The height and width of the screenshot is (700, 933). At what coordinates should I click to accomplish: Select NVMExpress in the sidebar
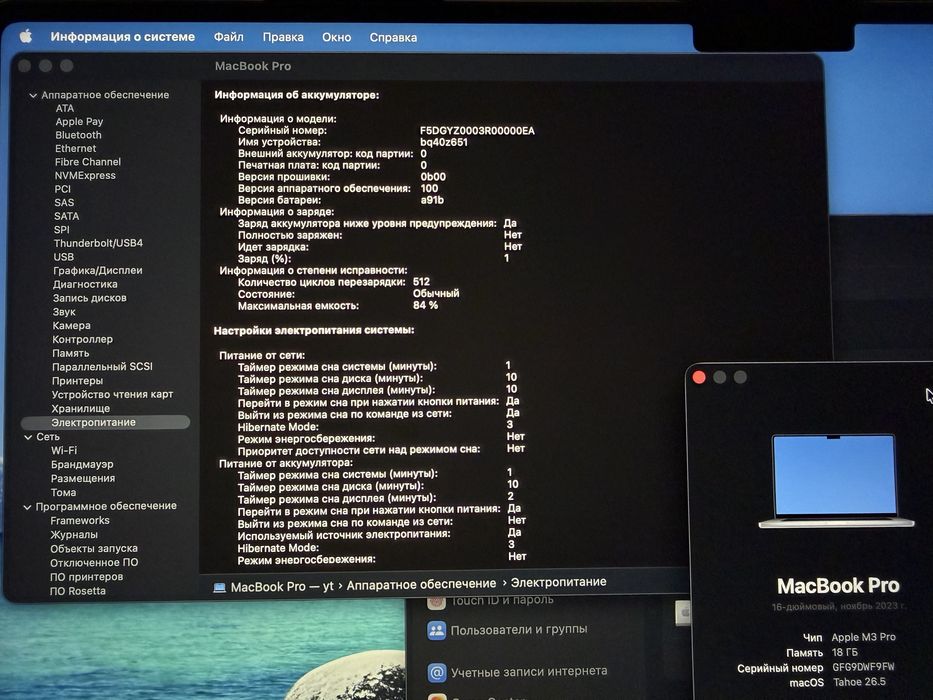pyautogui.click(x=84, y=176)
